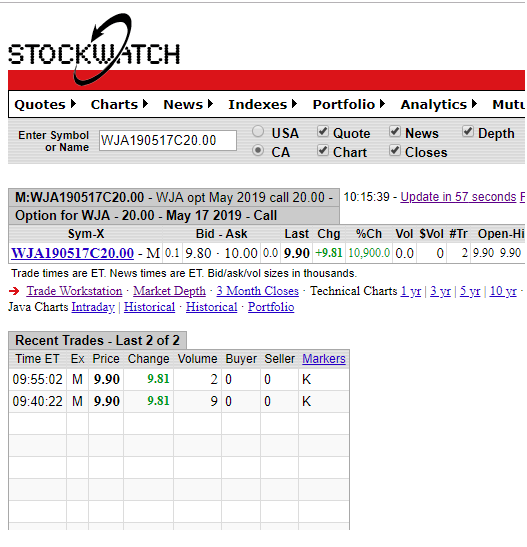
Task: Click last price 9.90 in quote row
Action: point(297,253)
